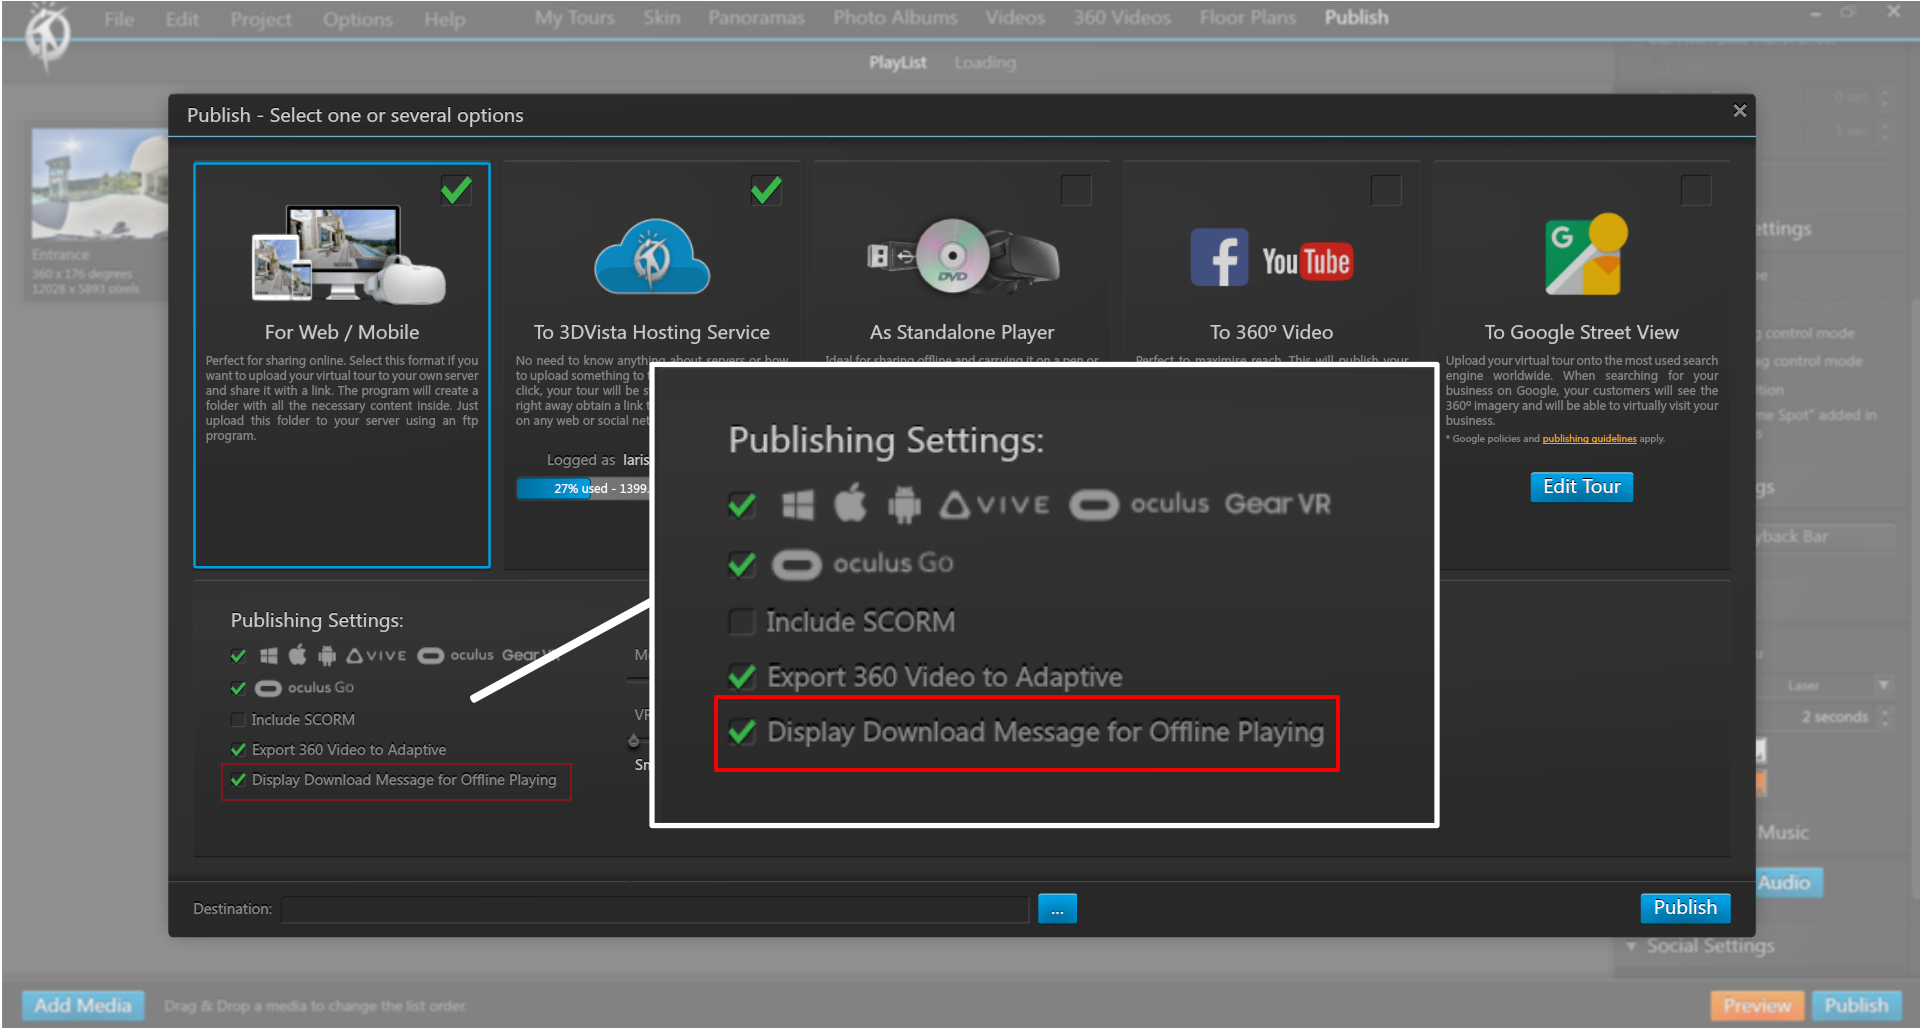Check the As Standalone Player option
This screenshot has width=1920, height=1028.
coord(1076,190)
